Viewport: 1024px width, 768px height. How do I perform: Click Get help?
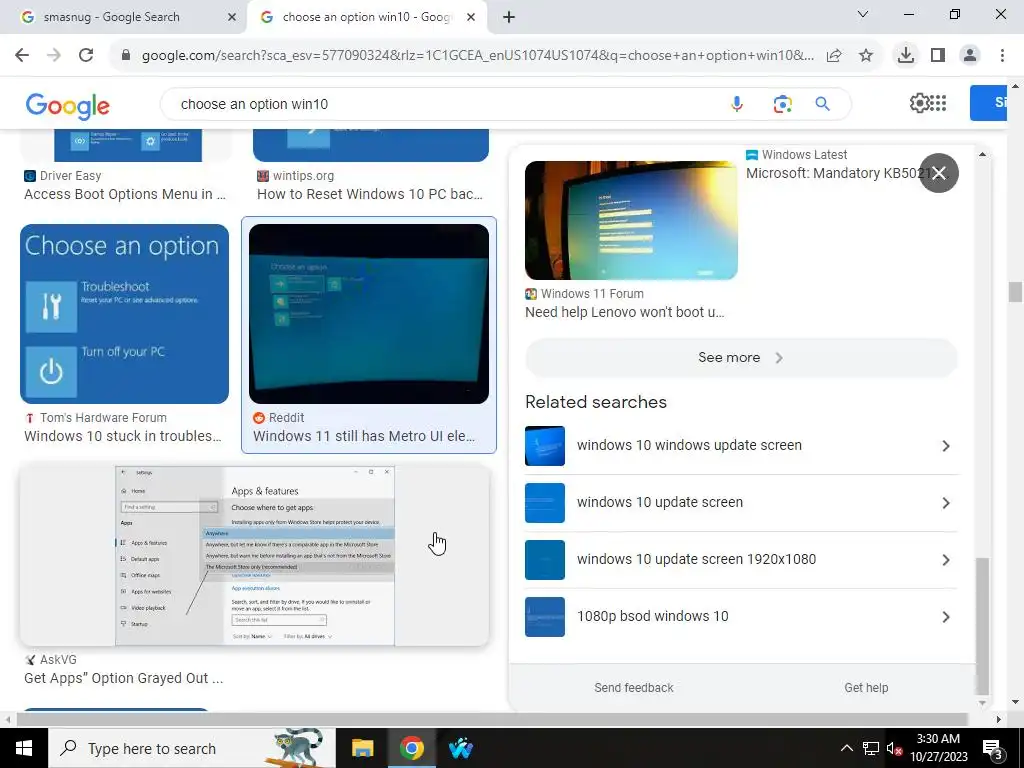[866, 688]
